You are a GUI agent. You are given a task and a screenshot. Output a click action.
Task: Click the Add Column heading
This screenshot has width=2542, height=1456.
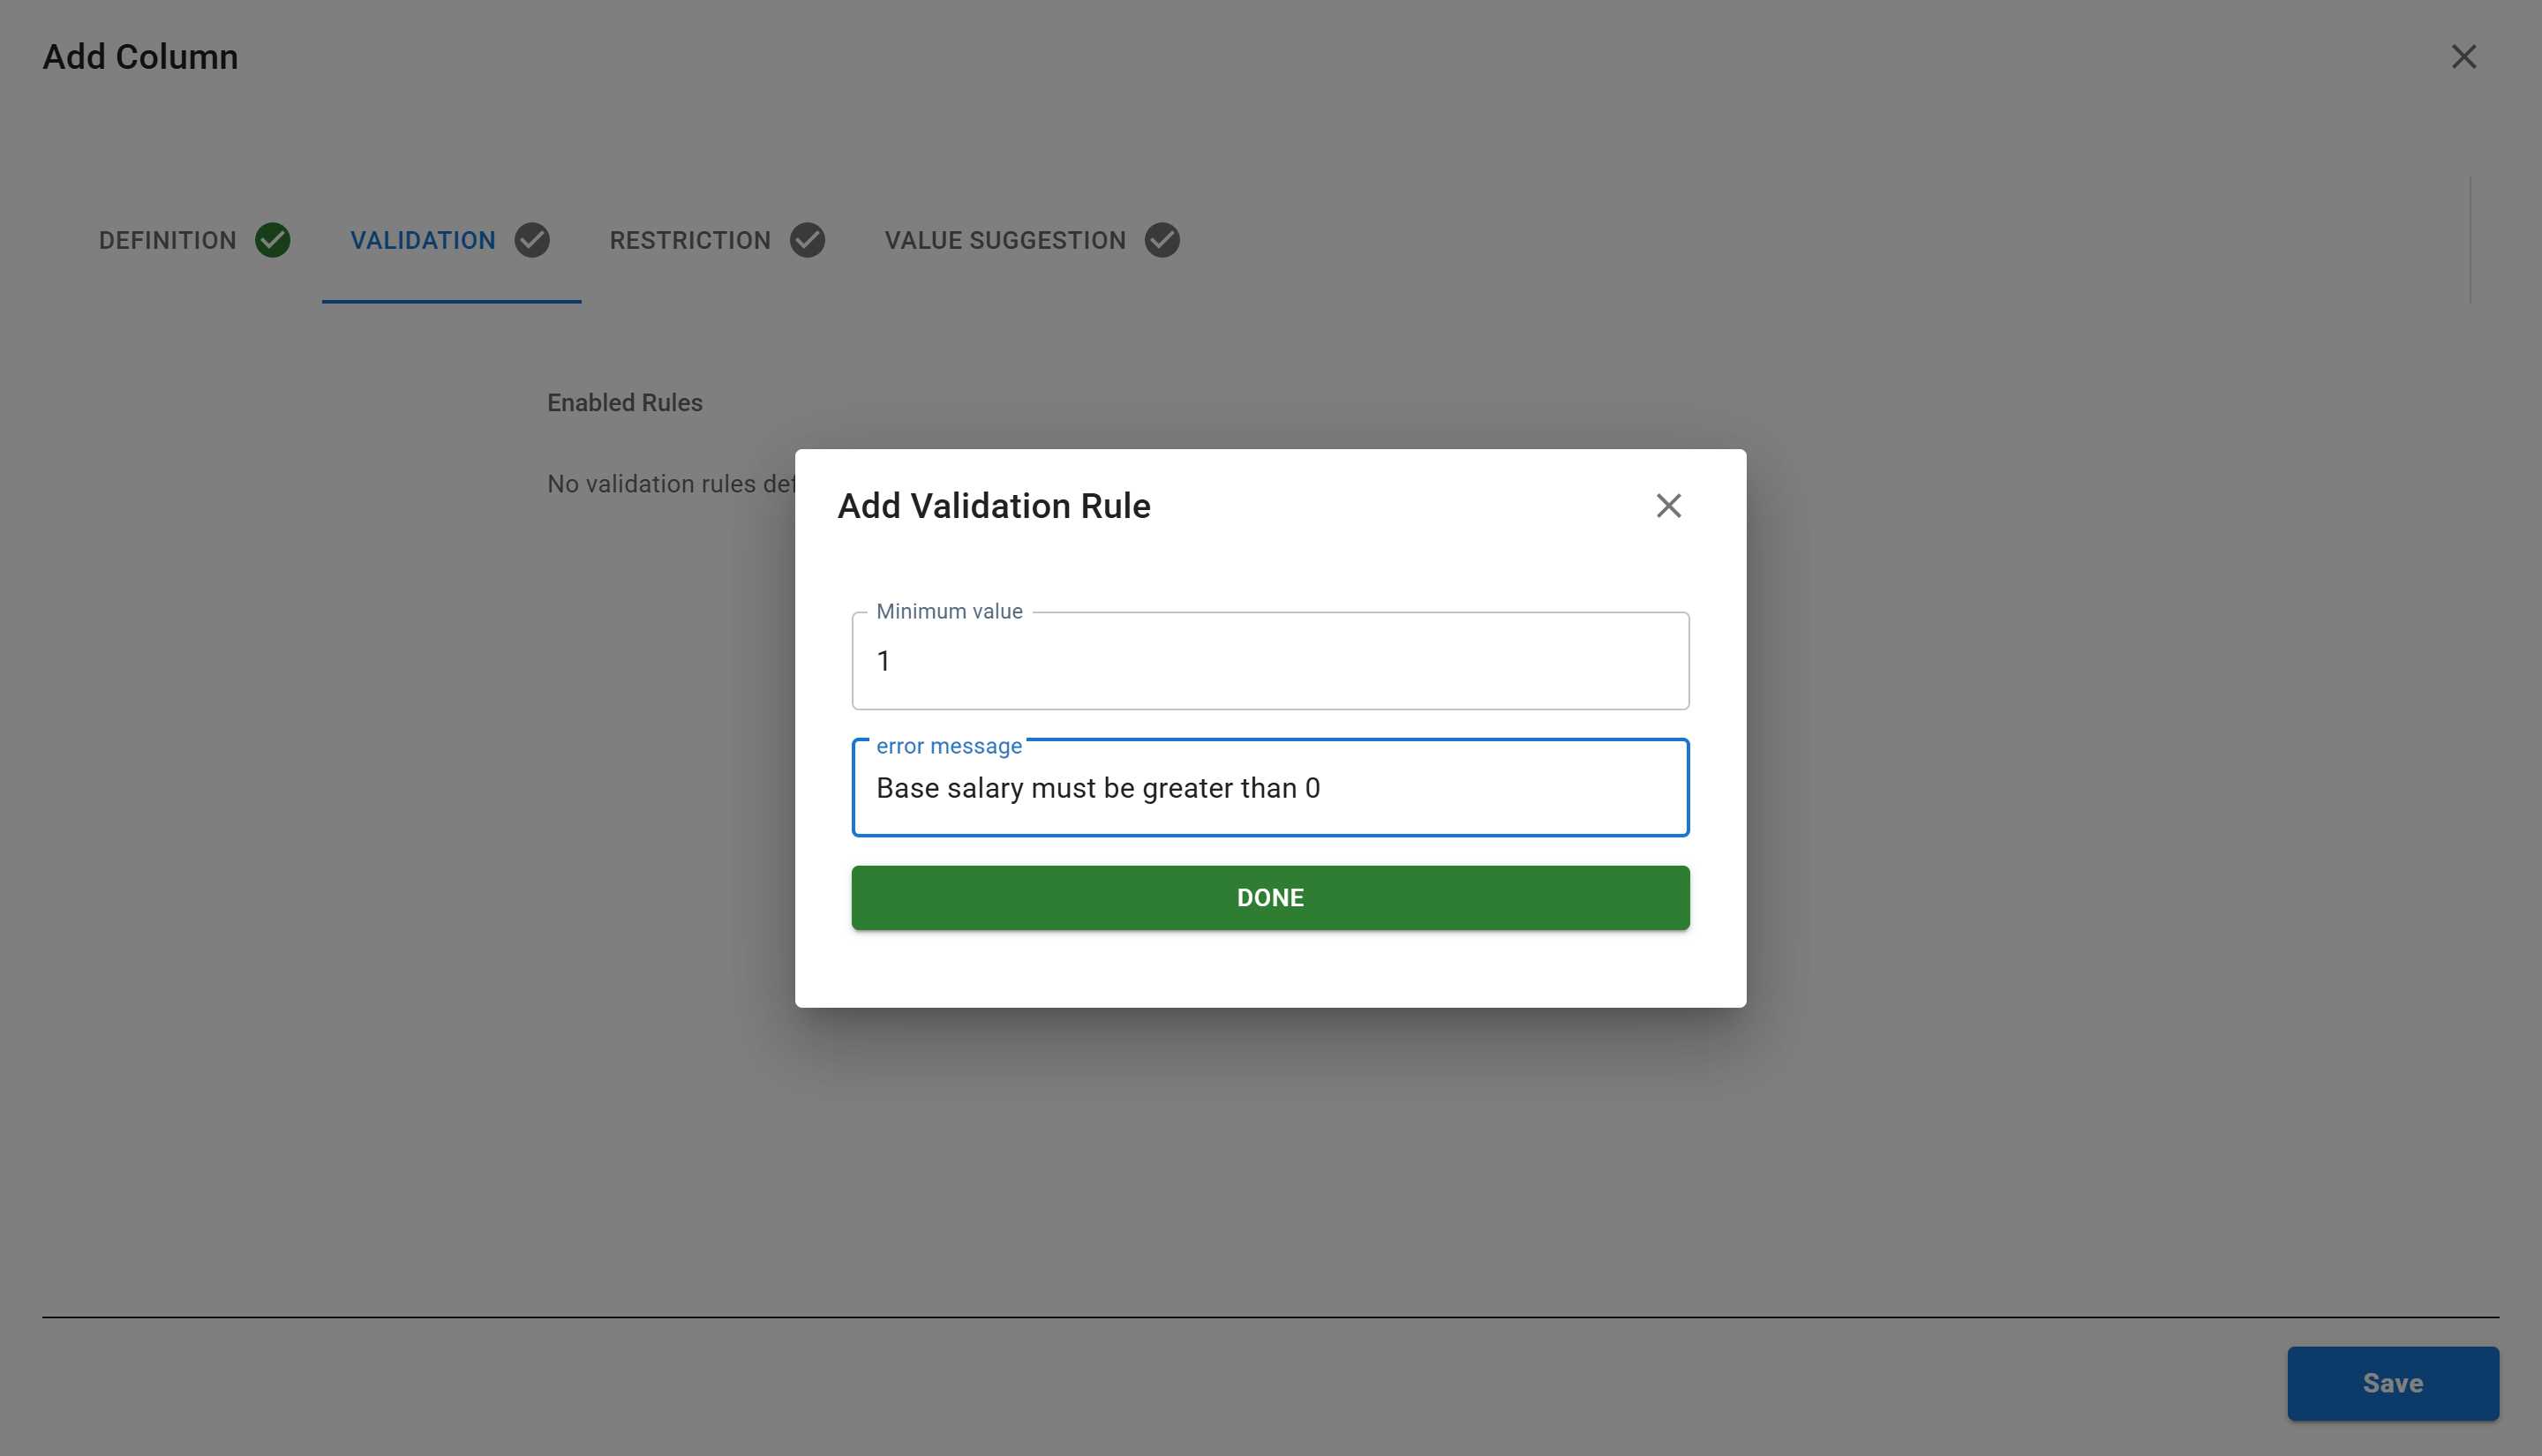pyautogui.click(x=140, y=57)
